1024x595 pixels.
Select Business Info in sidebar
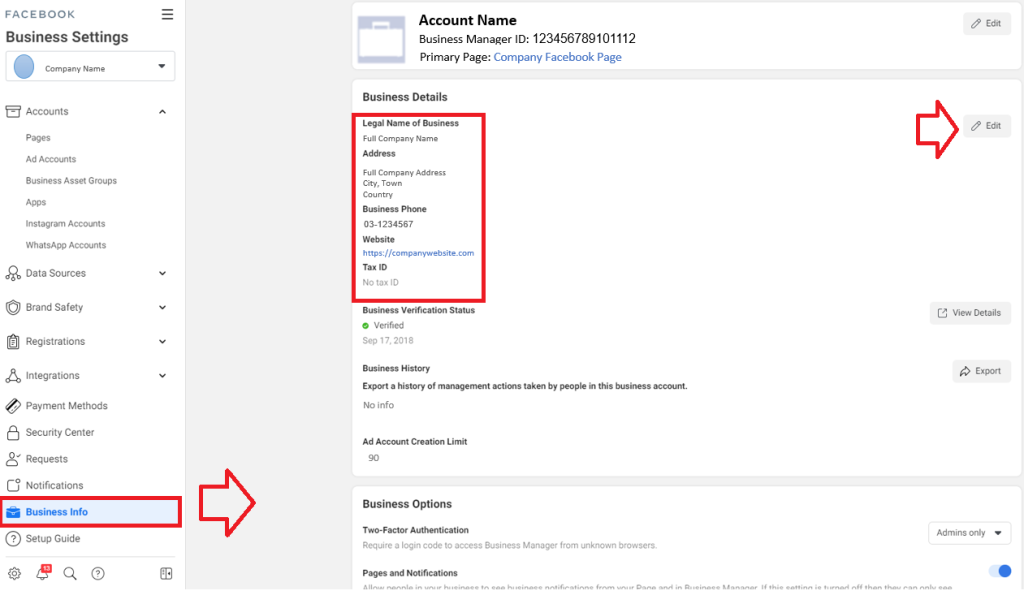pos(91,512)
